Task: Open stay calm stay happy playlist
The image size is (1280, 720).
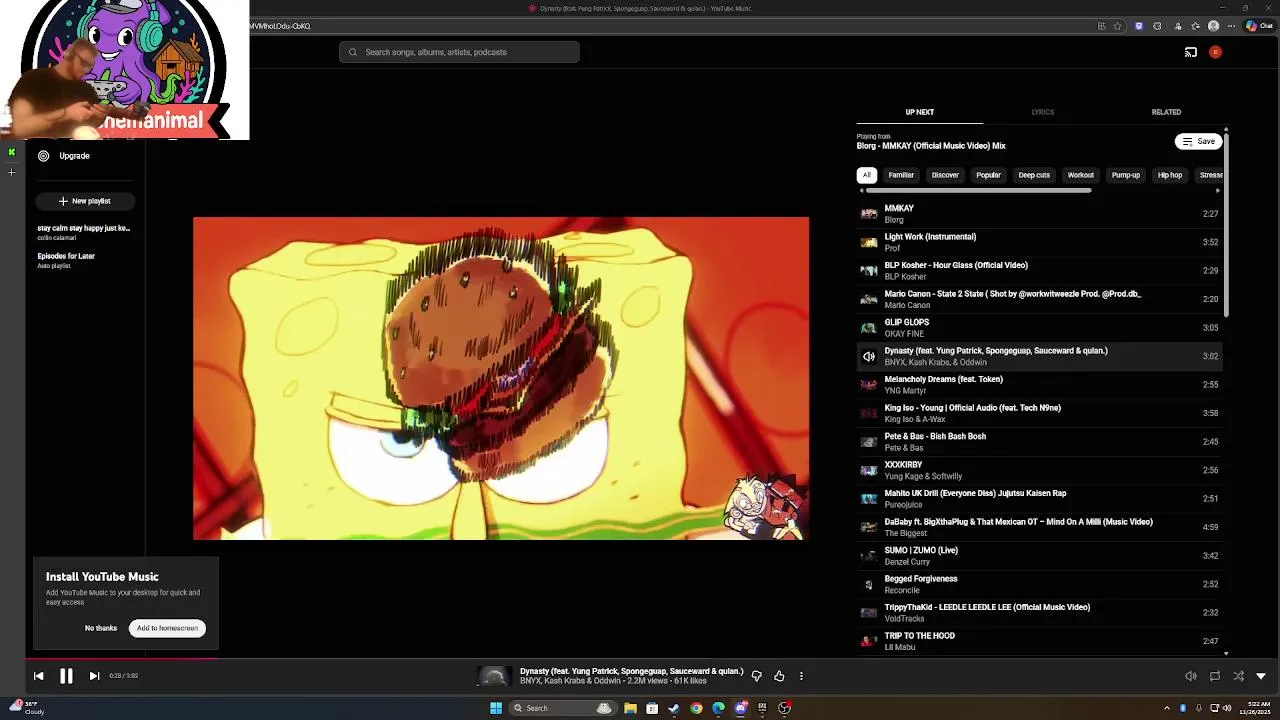Action: [84, 232]
